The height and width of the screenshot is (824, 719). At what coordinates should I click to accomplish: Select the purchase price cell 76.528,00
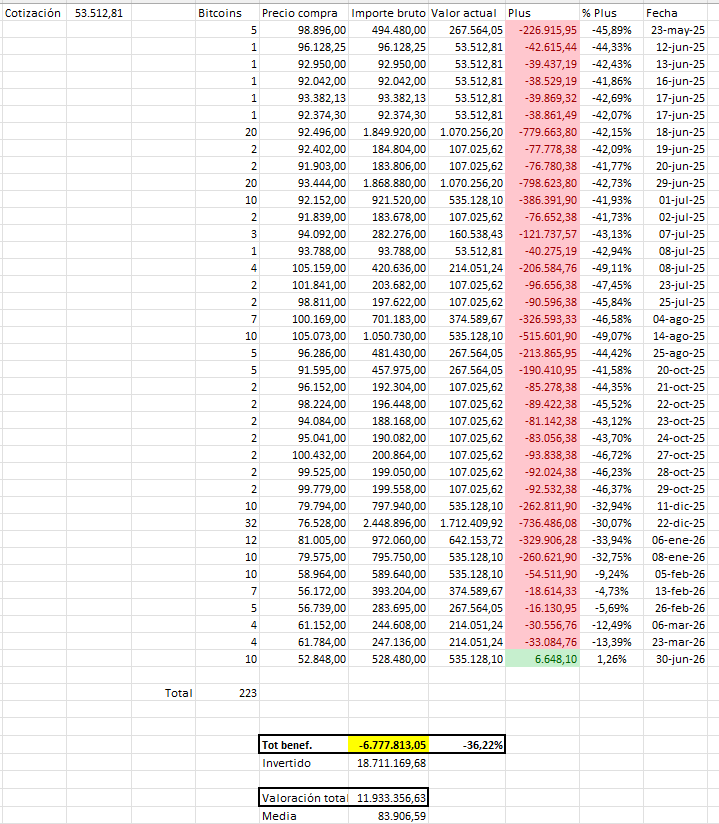(x=304, y=523)
